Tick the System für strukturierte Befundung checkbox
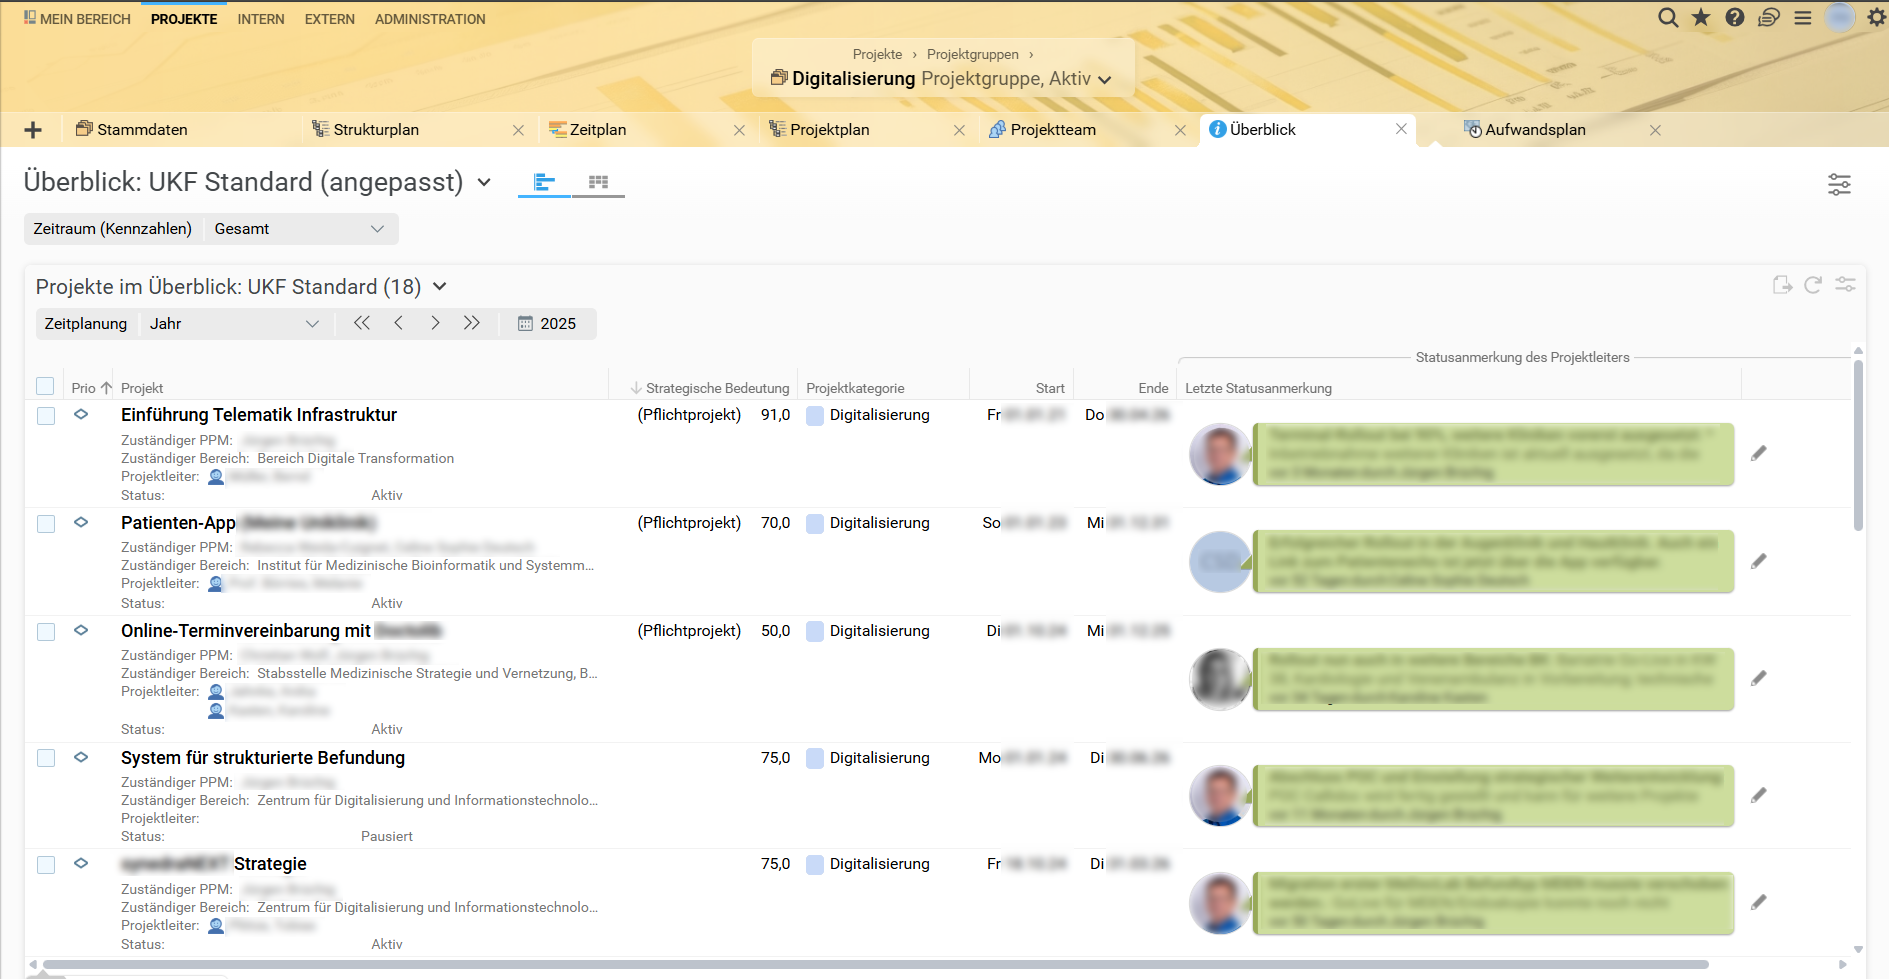The width and height of the screenshot is (1889, 979). pyautogui.click(x=46, y=758)
